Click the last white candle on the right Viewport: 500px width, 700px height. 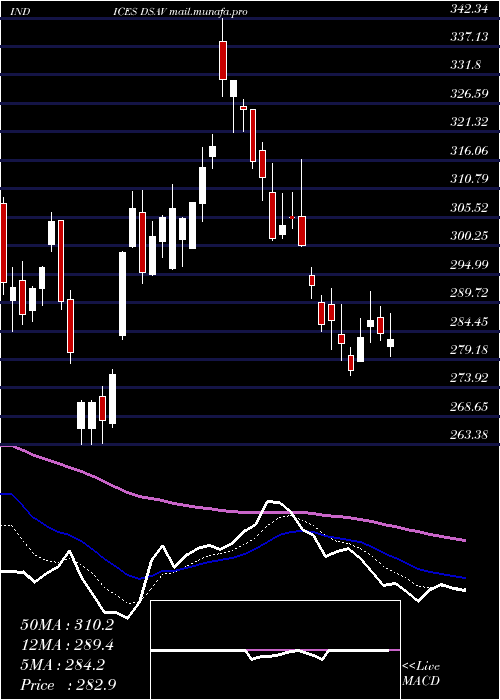point(391,343)
